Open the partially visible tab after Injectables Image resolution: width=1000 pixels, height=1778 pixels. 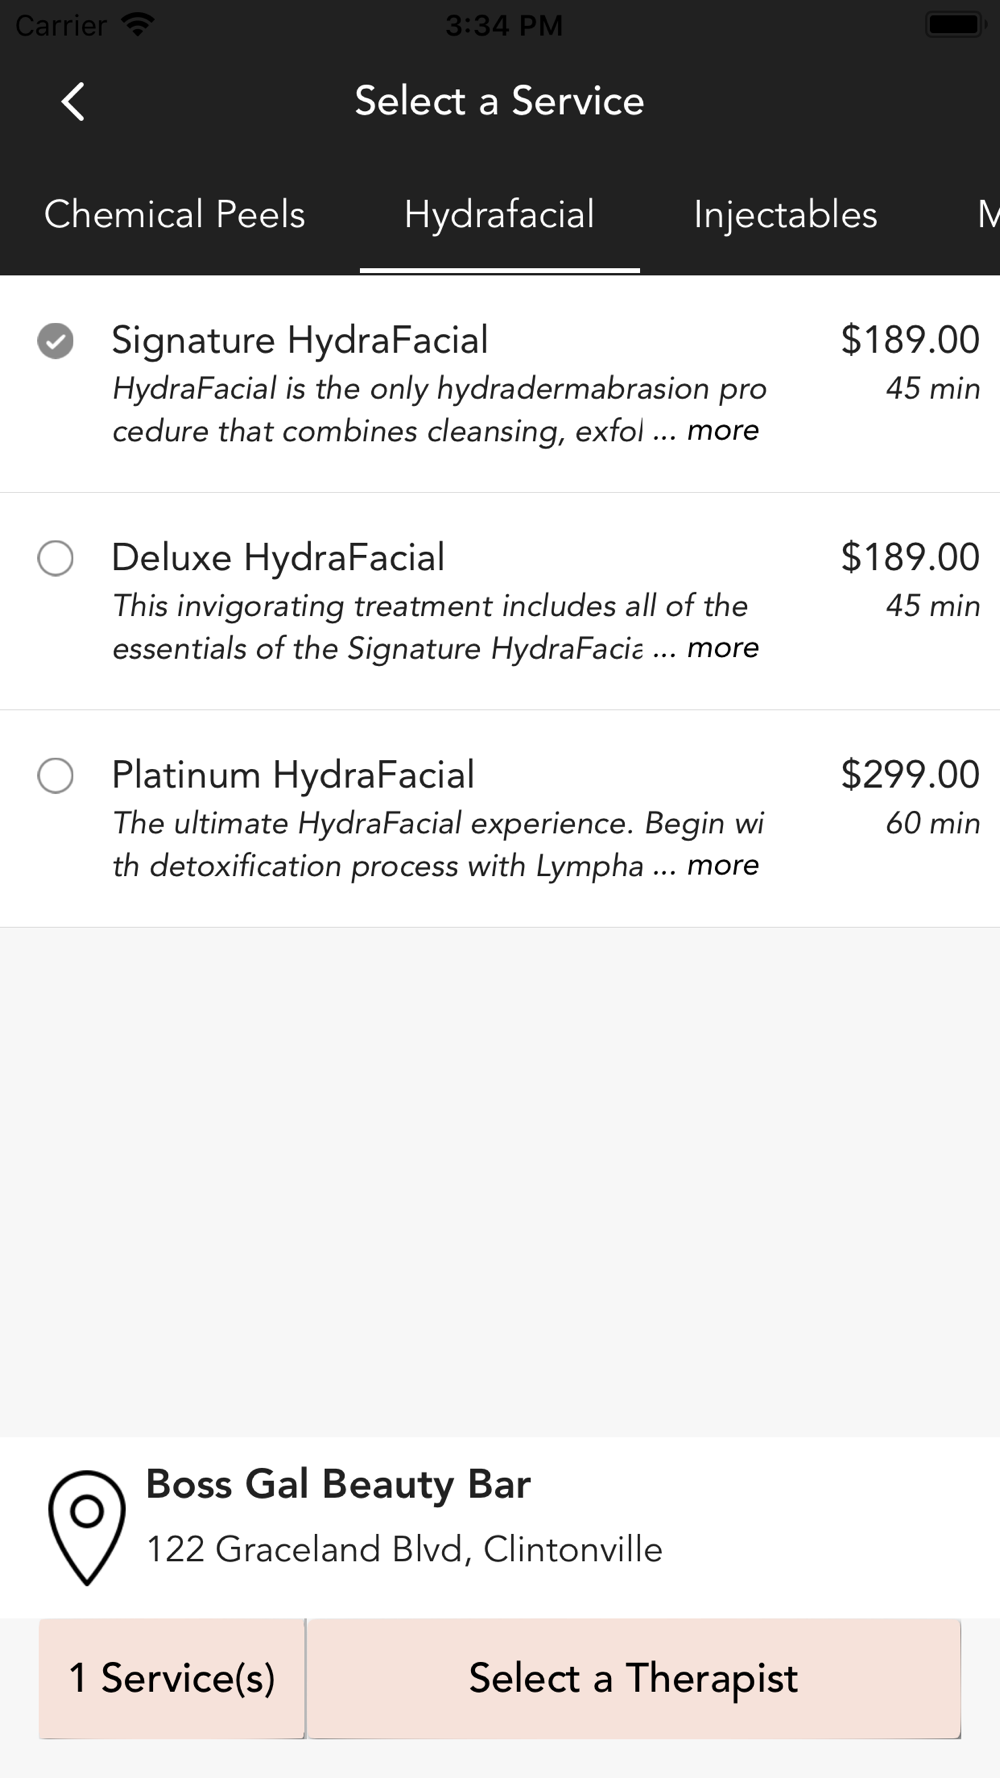[987, 214]
